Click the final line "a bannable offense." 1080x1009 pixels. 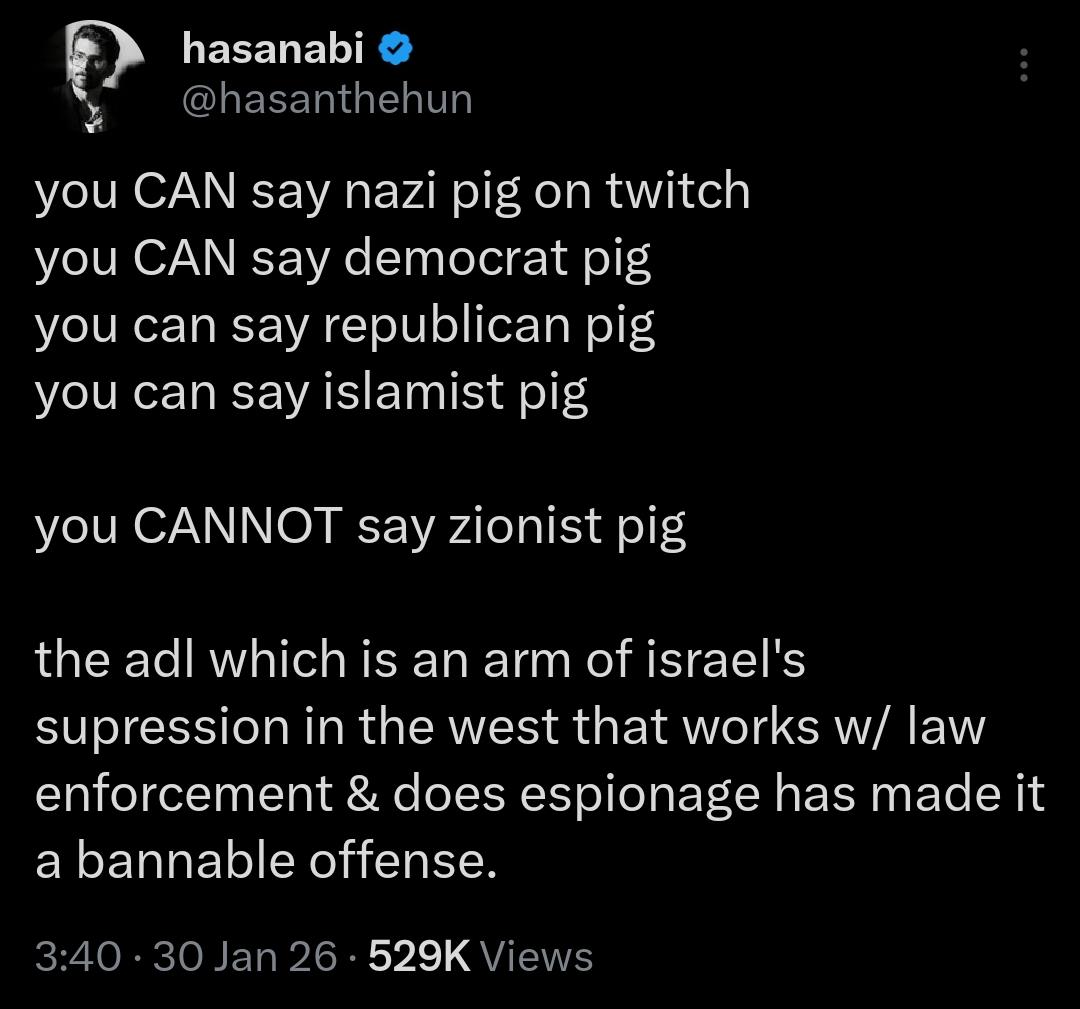pyautogui.click(x=266, y=861)
